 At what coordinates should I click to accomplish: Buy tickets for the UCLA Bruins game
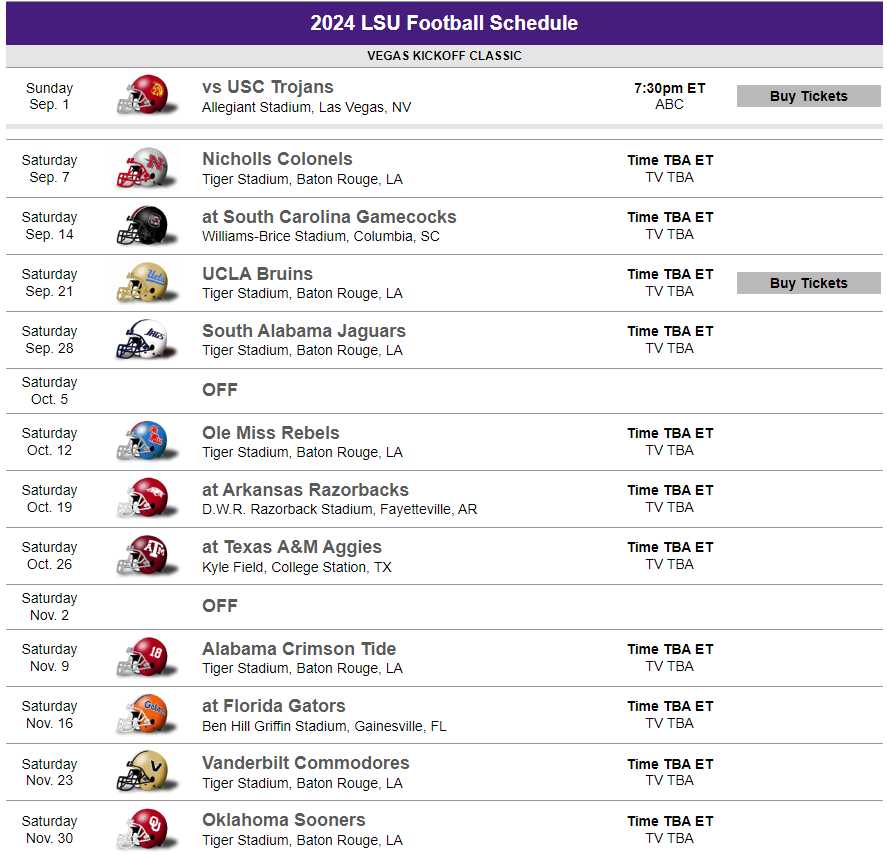tap(808, 283)
